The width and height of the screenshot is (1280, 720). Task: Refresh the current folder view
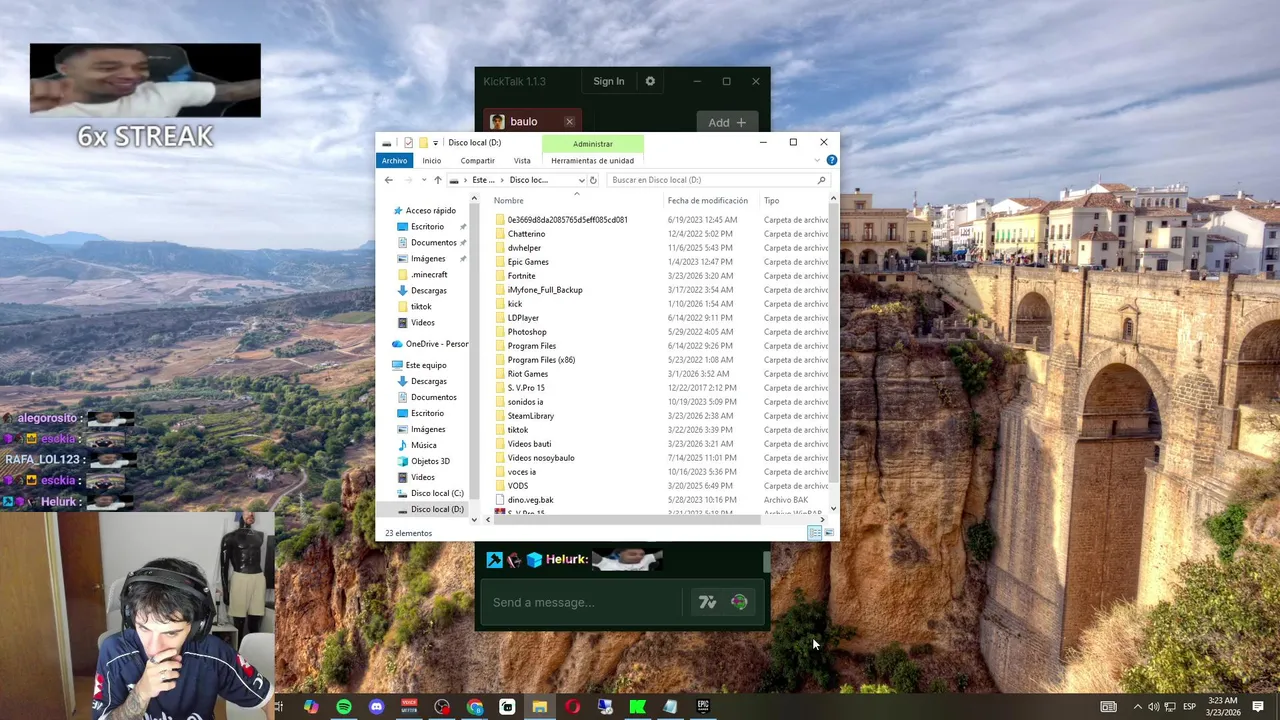tap(593, 180)
